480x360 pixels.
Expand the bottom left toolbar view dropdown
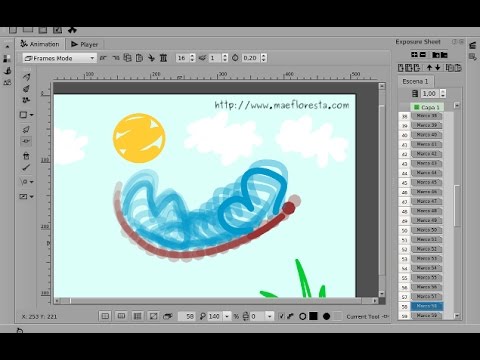click(32, 197)
